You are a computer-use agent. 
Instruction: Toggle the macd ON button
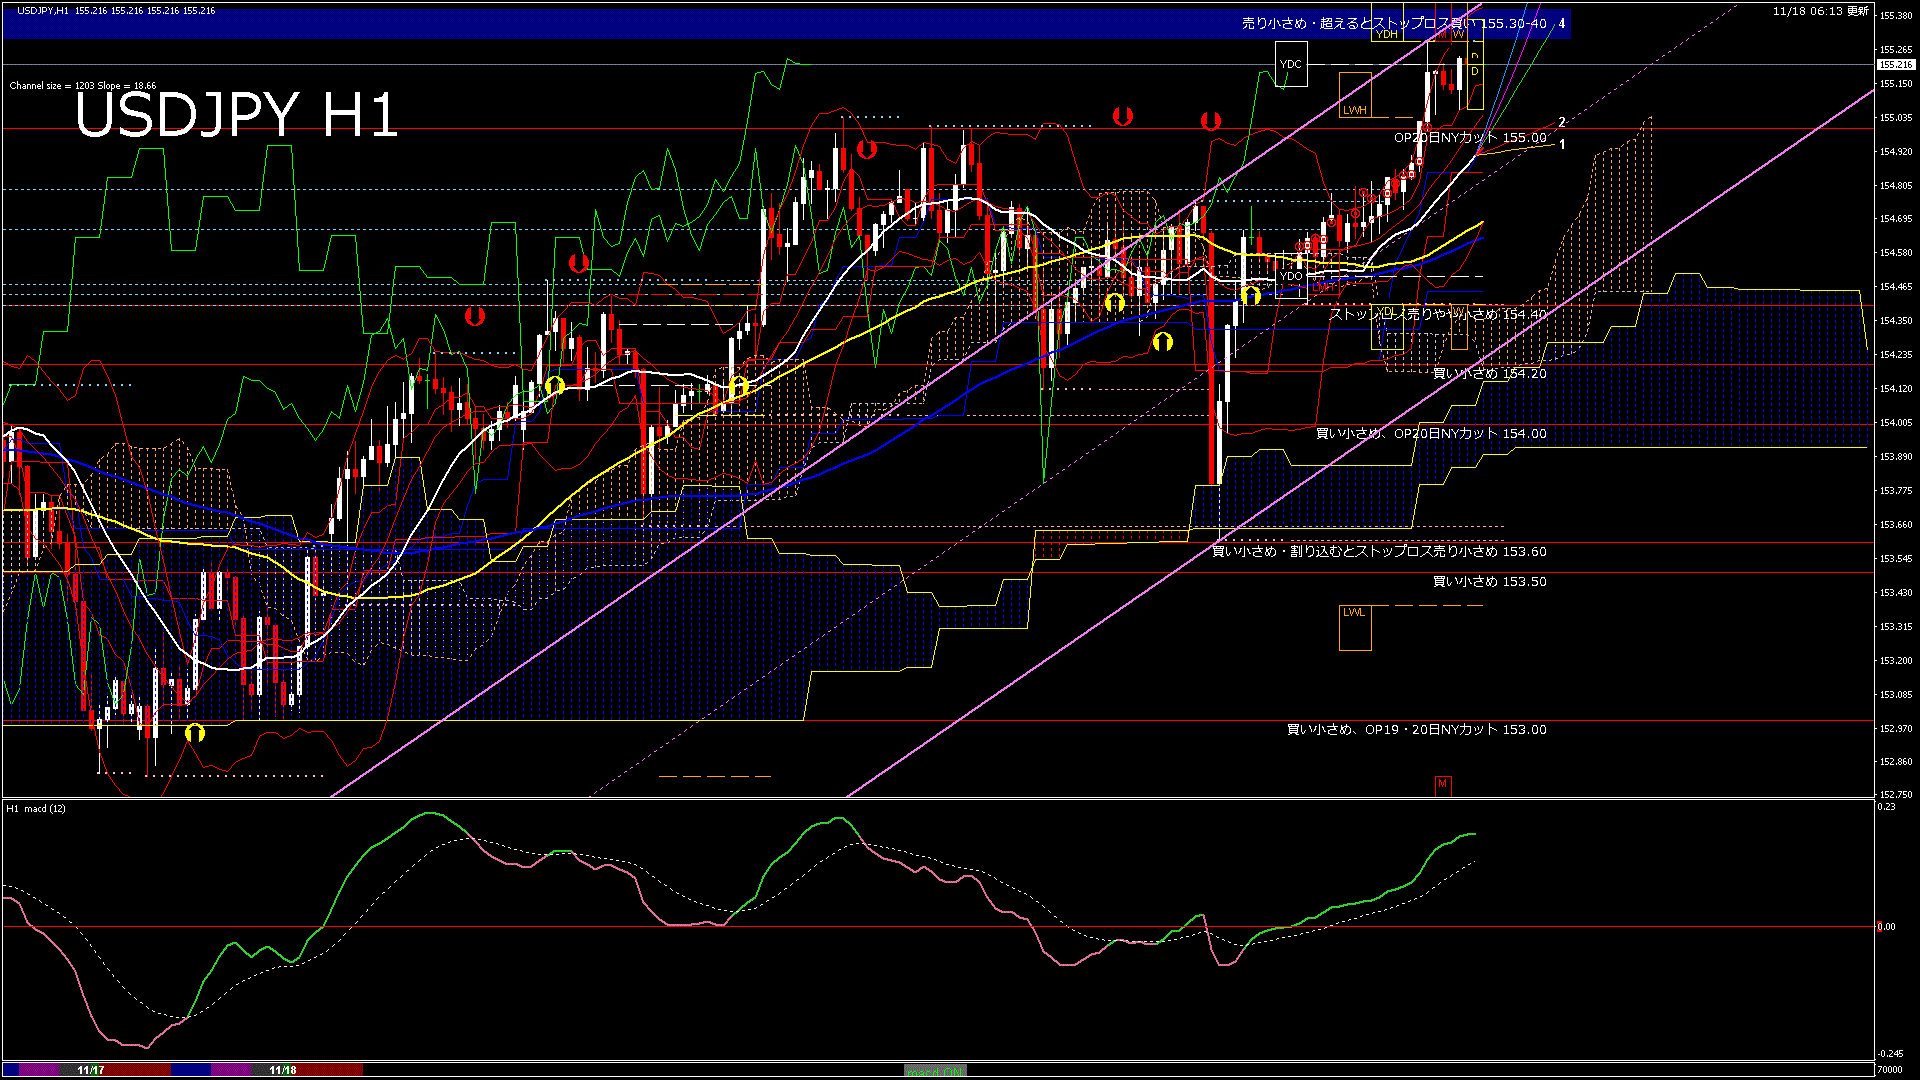point(935,1071)
